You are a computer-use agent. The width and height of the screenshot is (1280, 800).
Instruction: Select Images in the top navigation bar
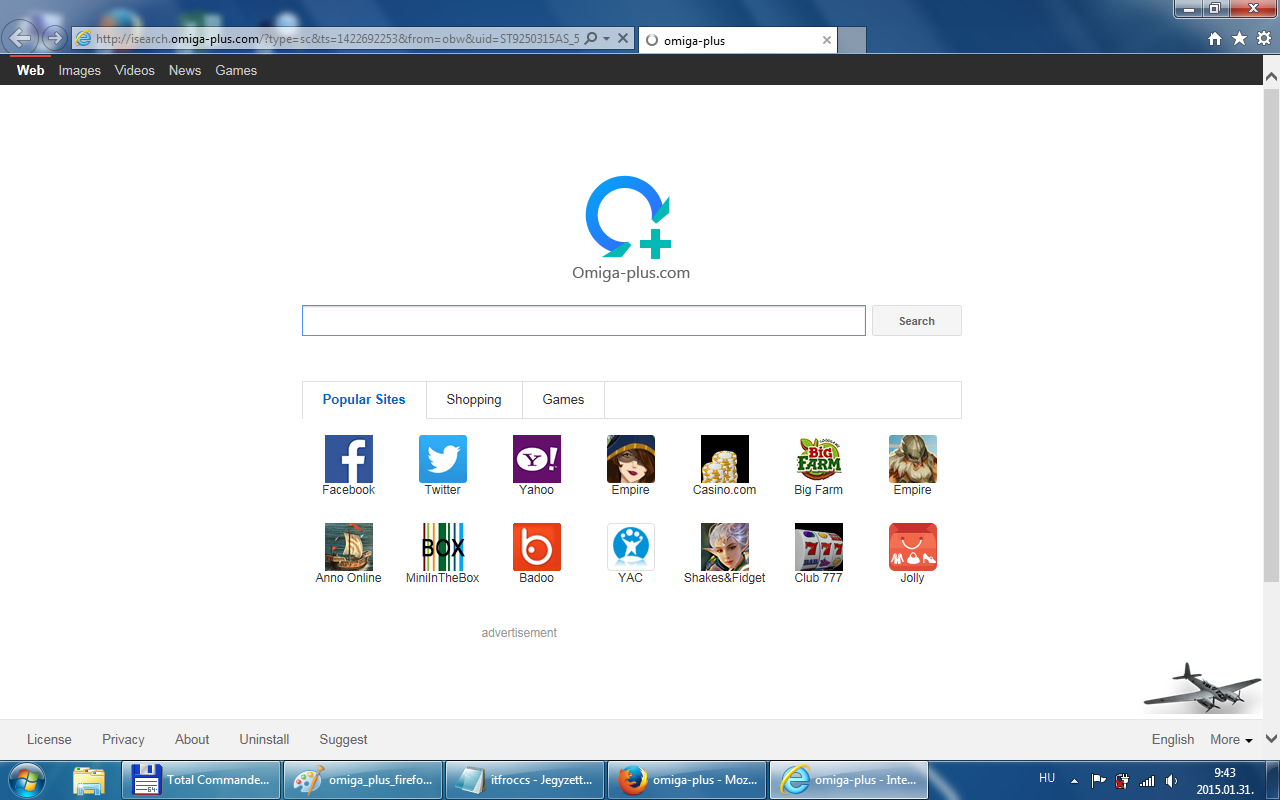click(x=80, y=71)
